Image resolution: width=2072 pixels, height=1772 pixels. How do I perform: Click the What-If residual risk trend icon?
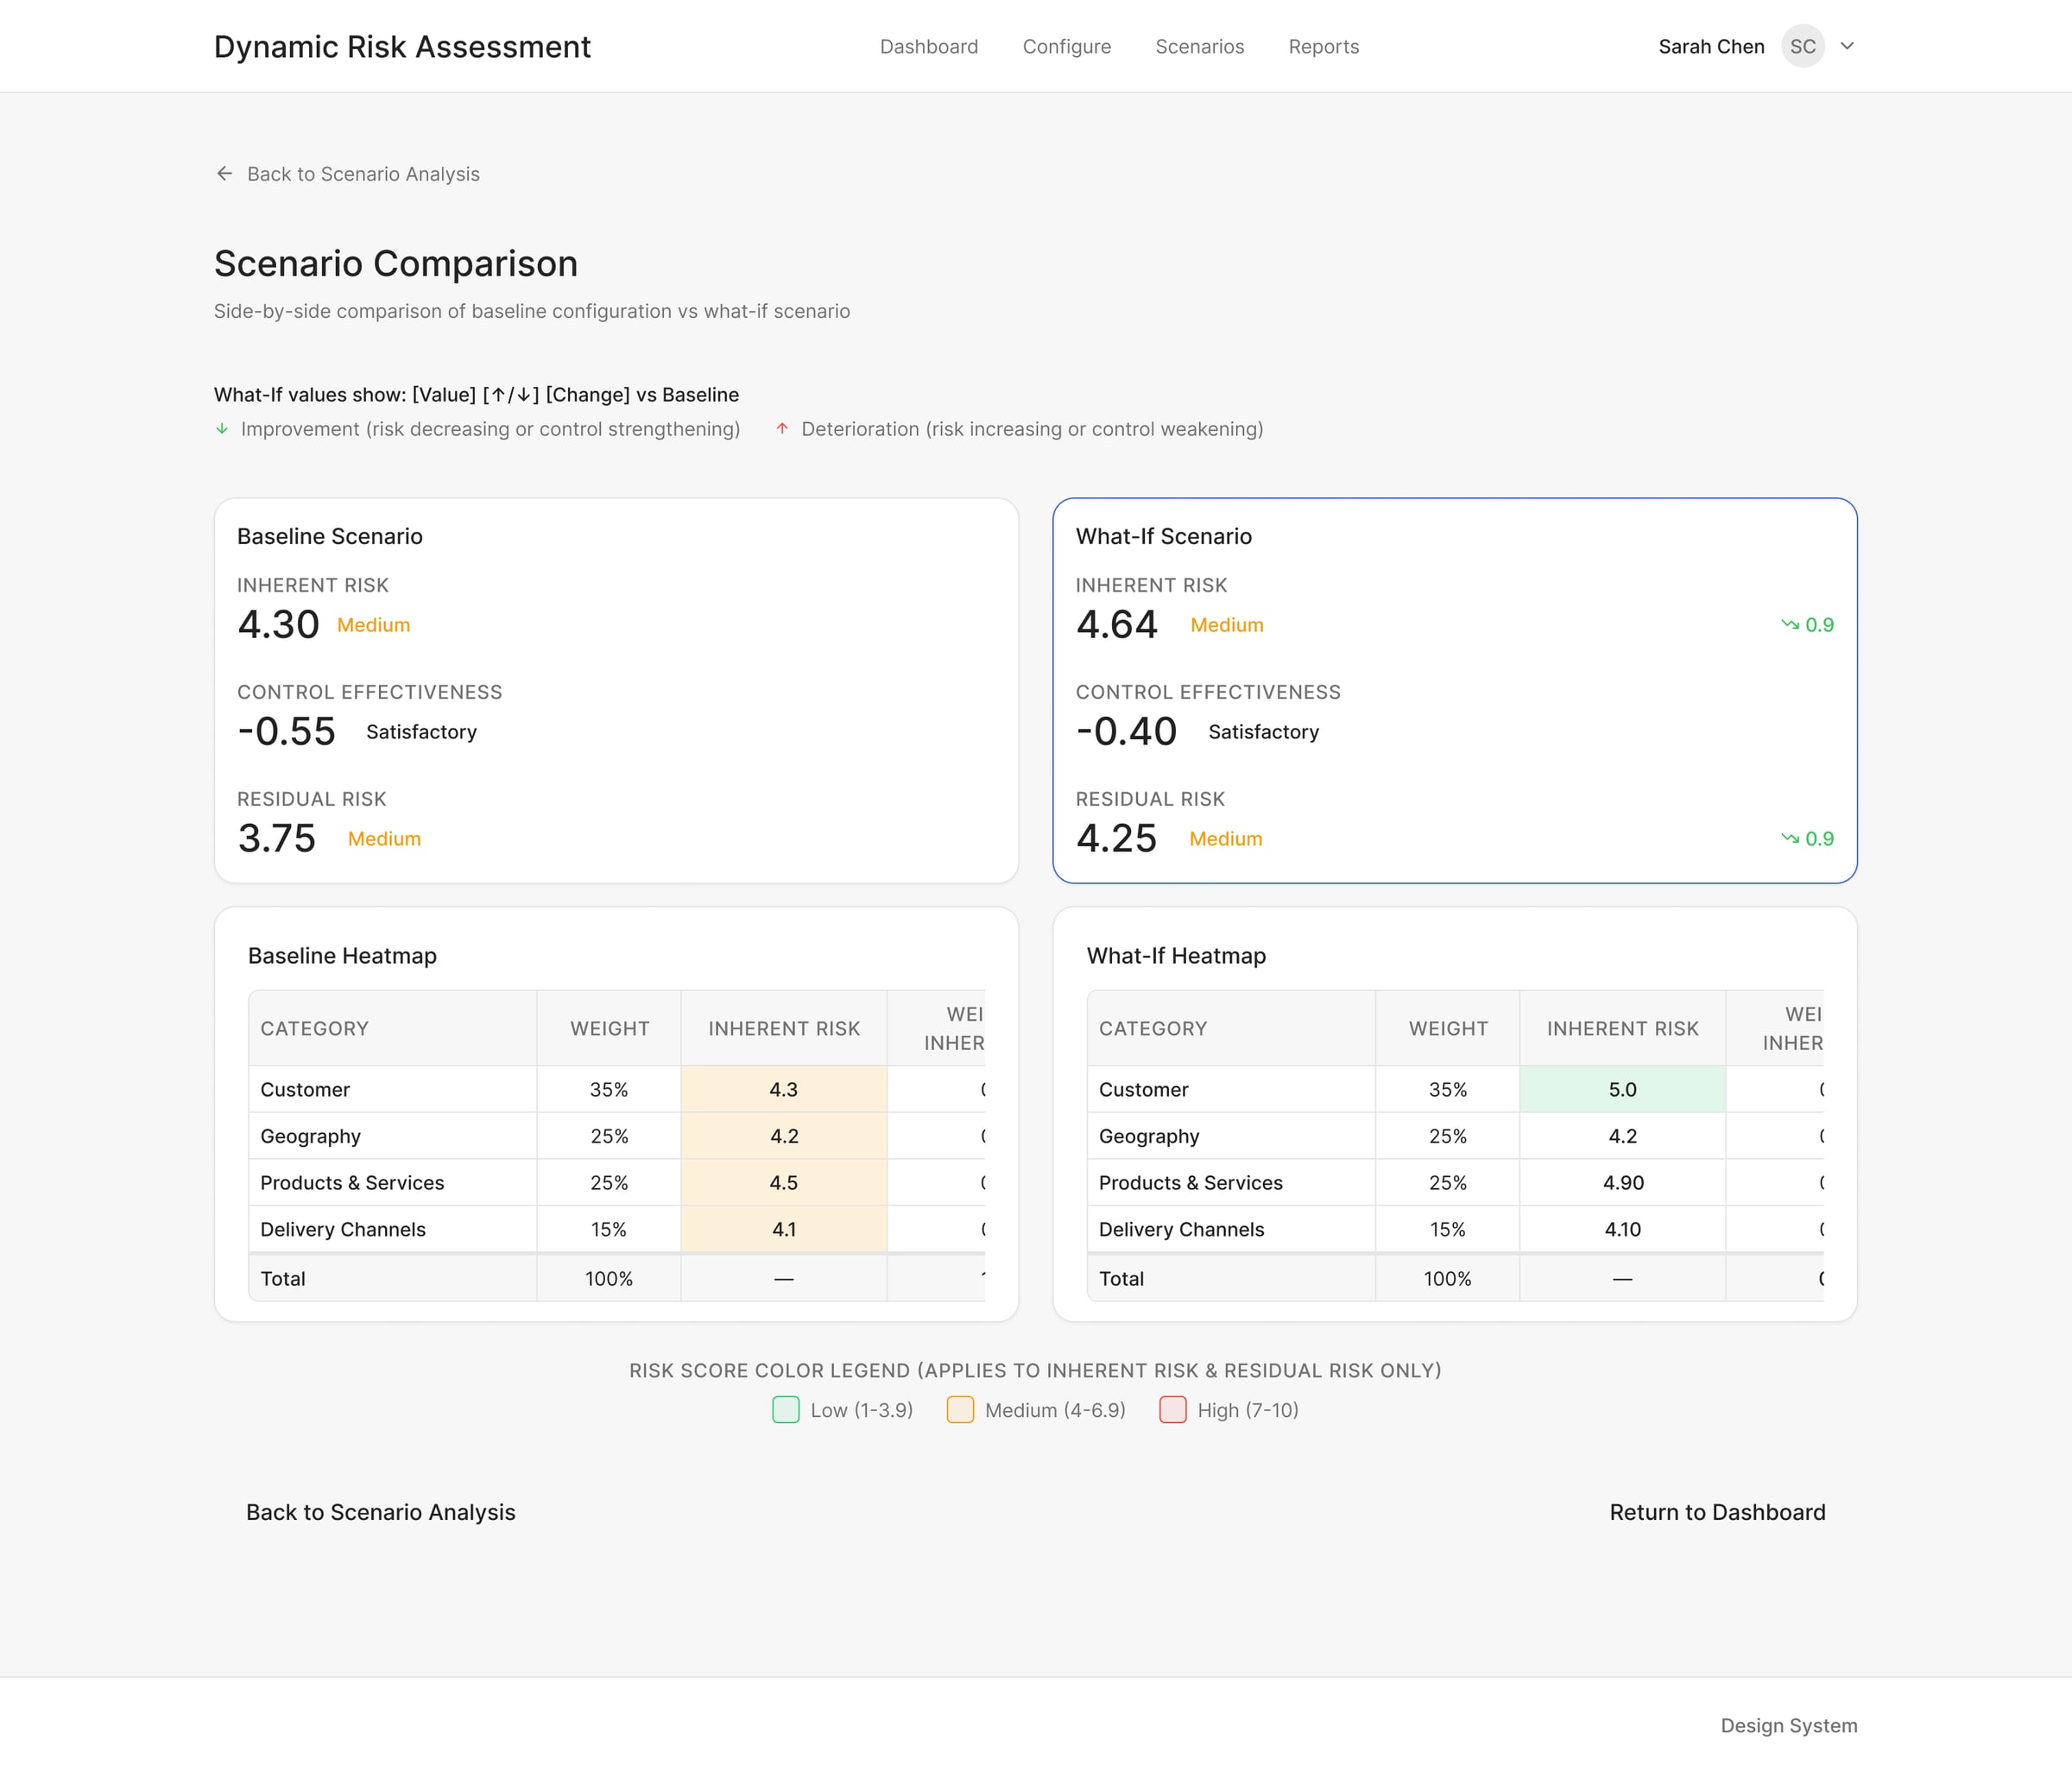pos(1789,839)
